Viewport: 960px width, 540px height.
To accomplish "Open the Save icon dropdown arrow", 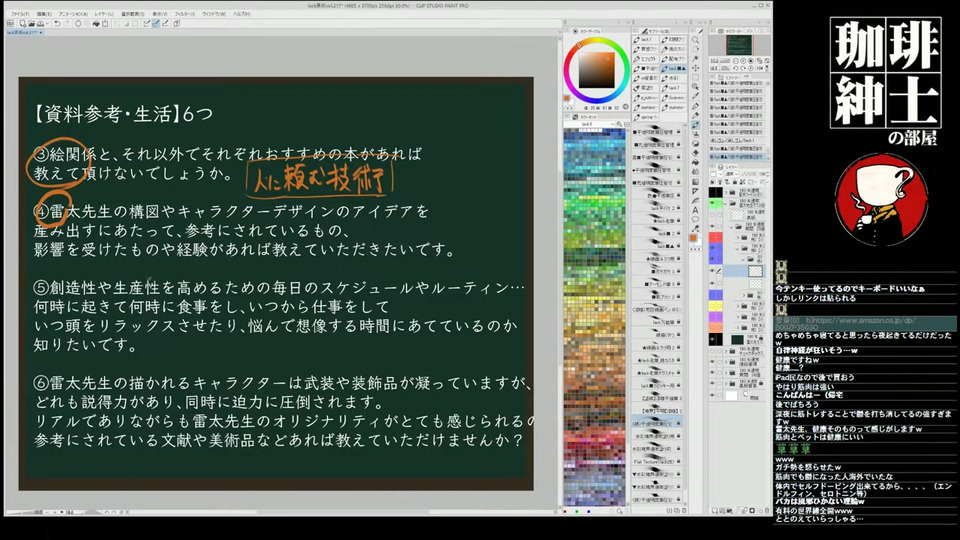I will pos(46,23).
